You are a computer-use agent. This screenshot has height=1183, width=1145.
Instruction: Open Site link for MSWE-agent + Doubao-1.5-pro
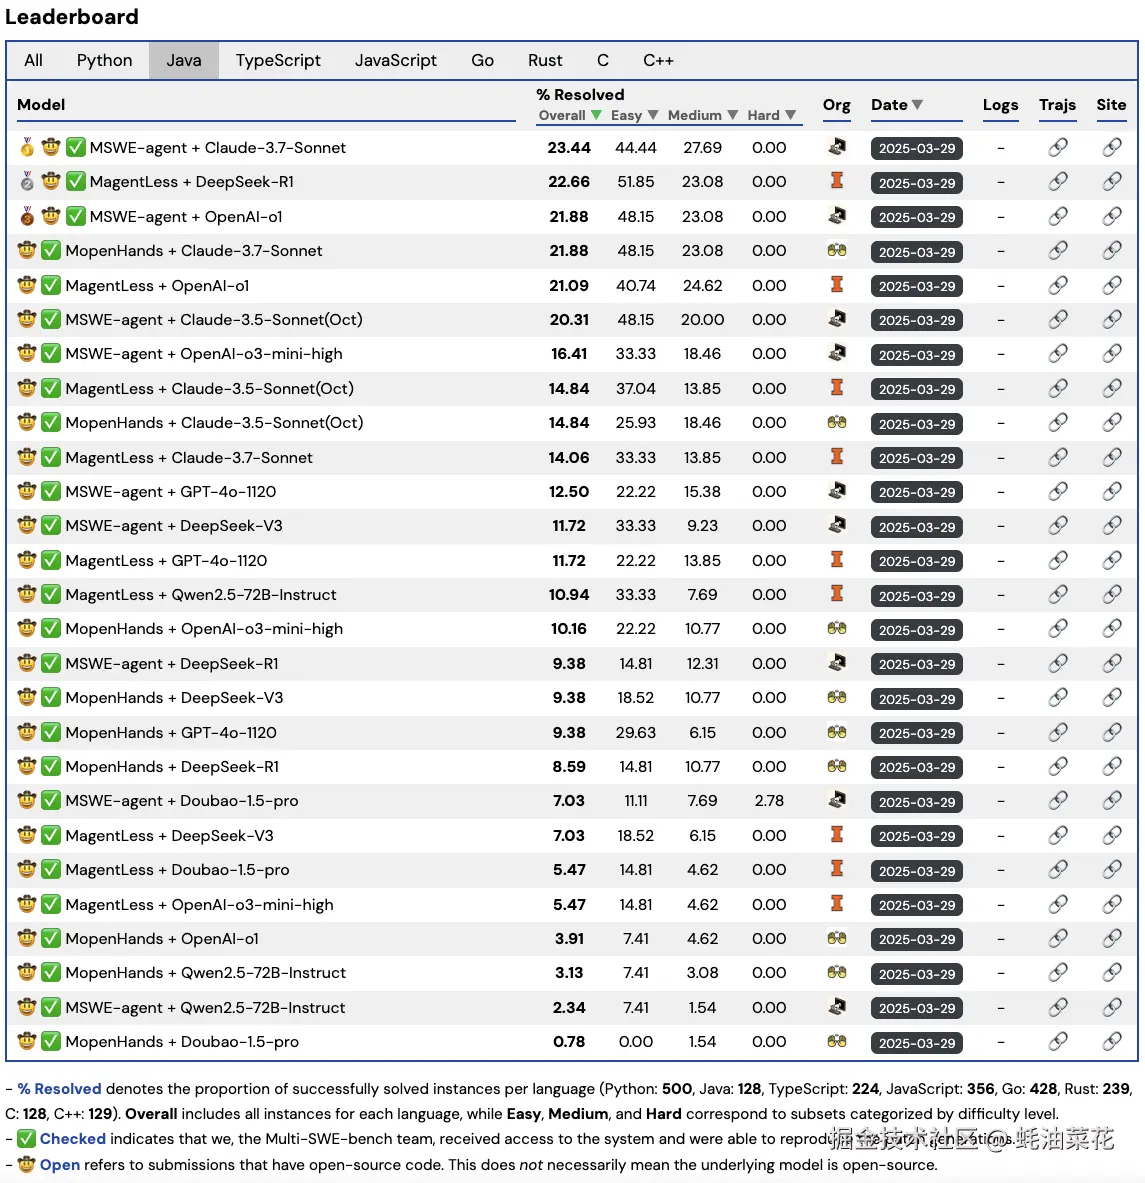[x=1112, y=800]
